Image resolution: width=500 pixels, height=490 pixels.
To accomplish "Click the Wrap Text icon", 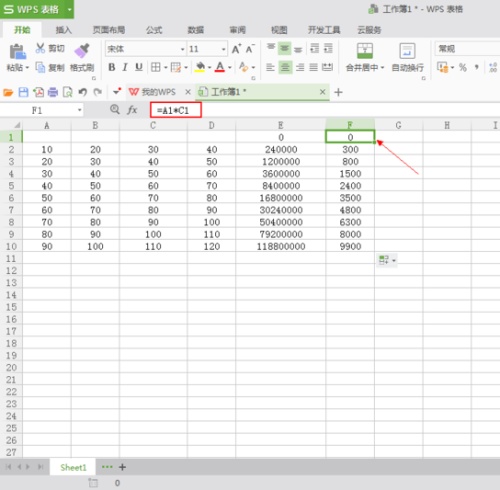I will pyautogui.click(x=407, y=51).
